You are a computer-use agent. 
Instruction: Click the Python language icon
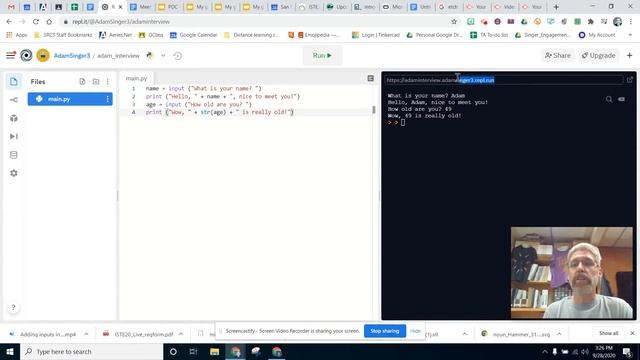click(150, 56)
